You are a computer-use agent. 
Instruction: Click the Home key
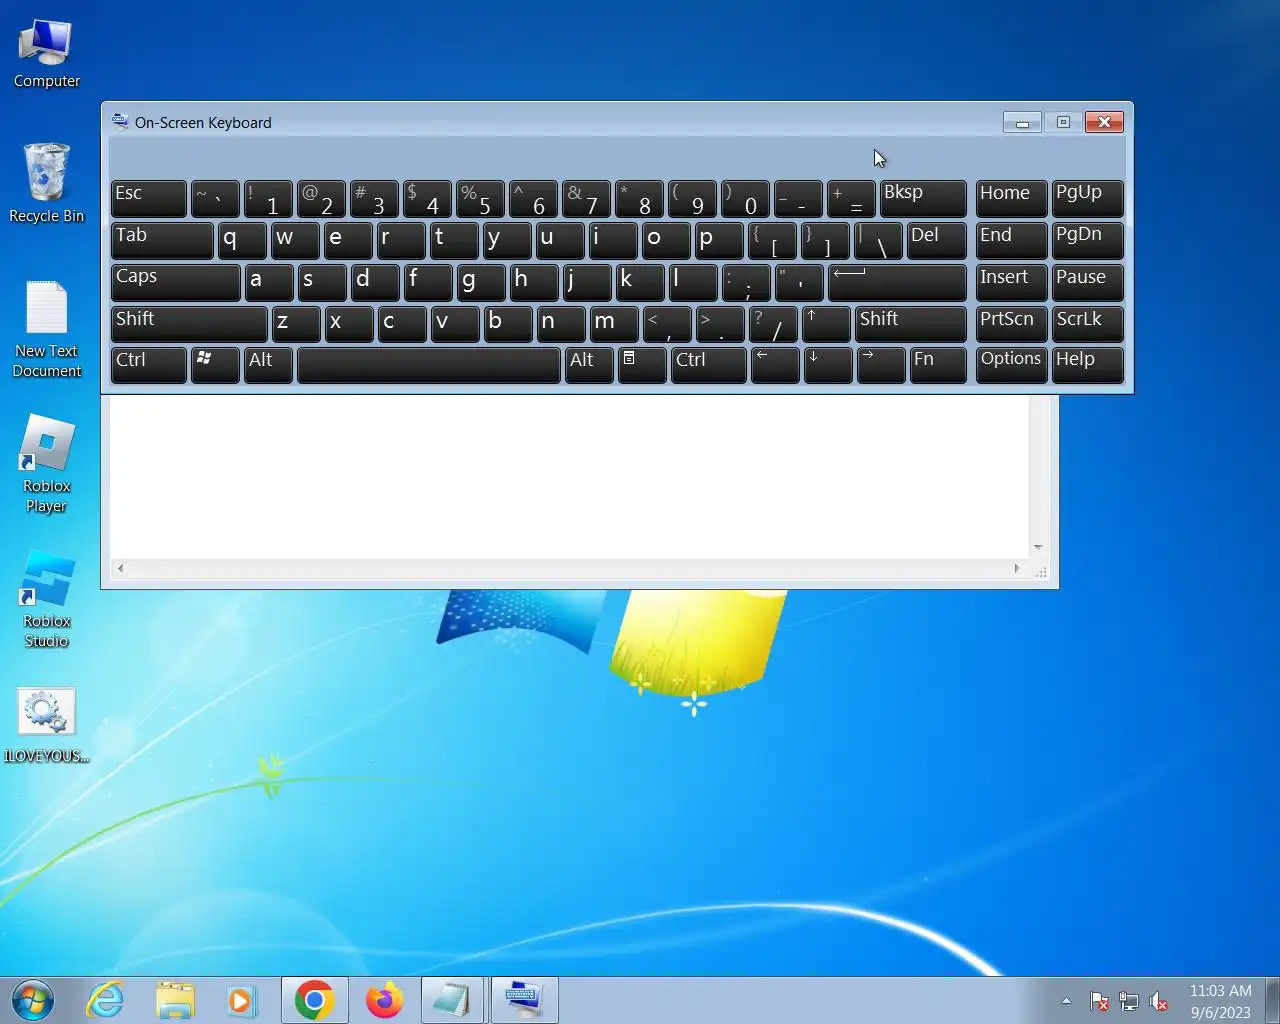[1012, 199]
